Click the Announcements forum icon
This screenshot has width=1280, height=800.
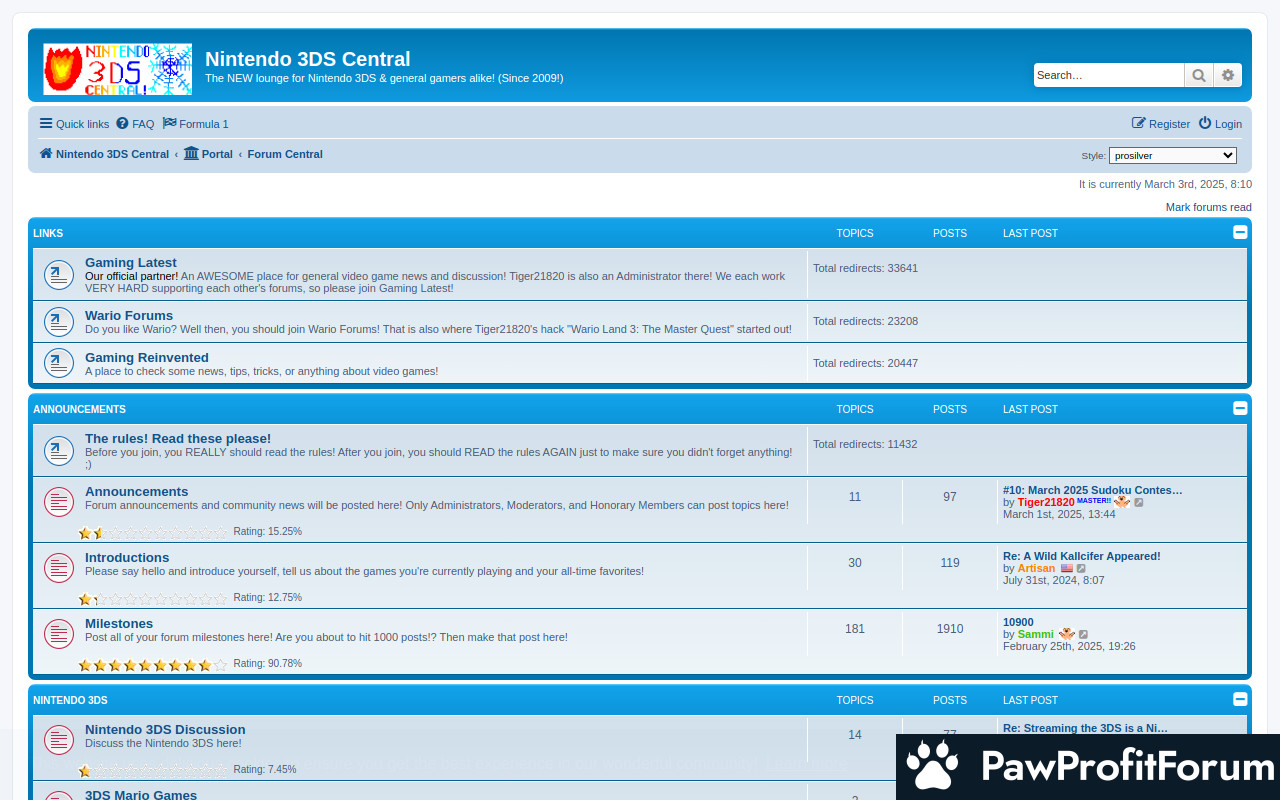(x=59, y=502)
